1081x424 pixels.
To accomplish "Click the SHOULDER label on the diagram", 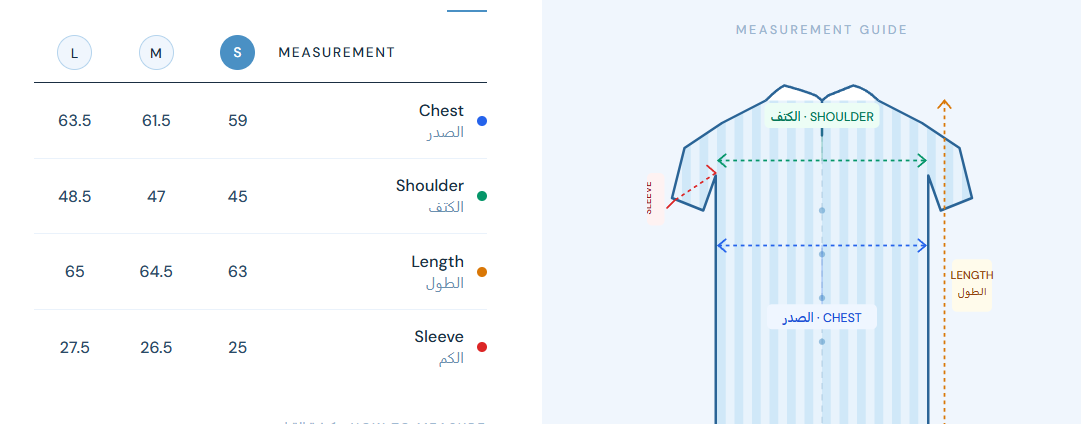I will [x=822, y=117].
